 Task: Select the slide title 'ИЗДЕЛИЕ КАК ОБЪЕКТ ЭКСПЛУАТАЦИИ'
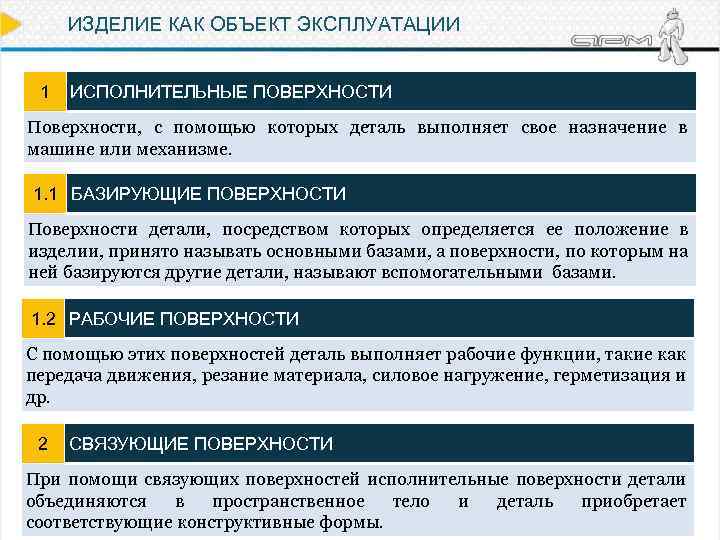pos(264,24)
